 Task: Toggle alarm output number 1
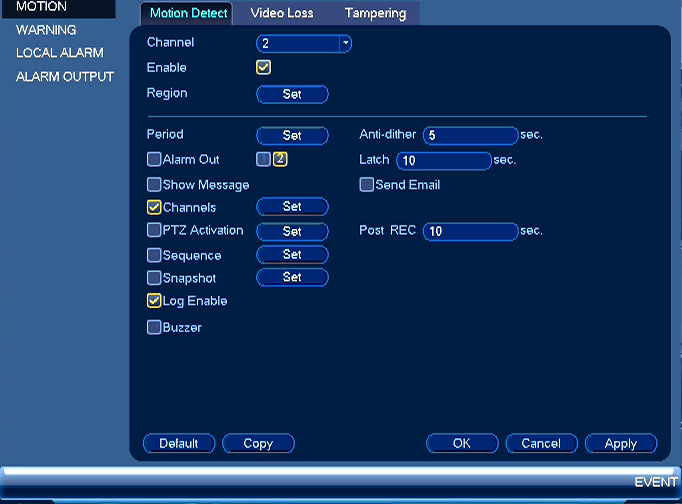pos(264,159)
